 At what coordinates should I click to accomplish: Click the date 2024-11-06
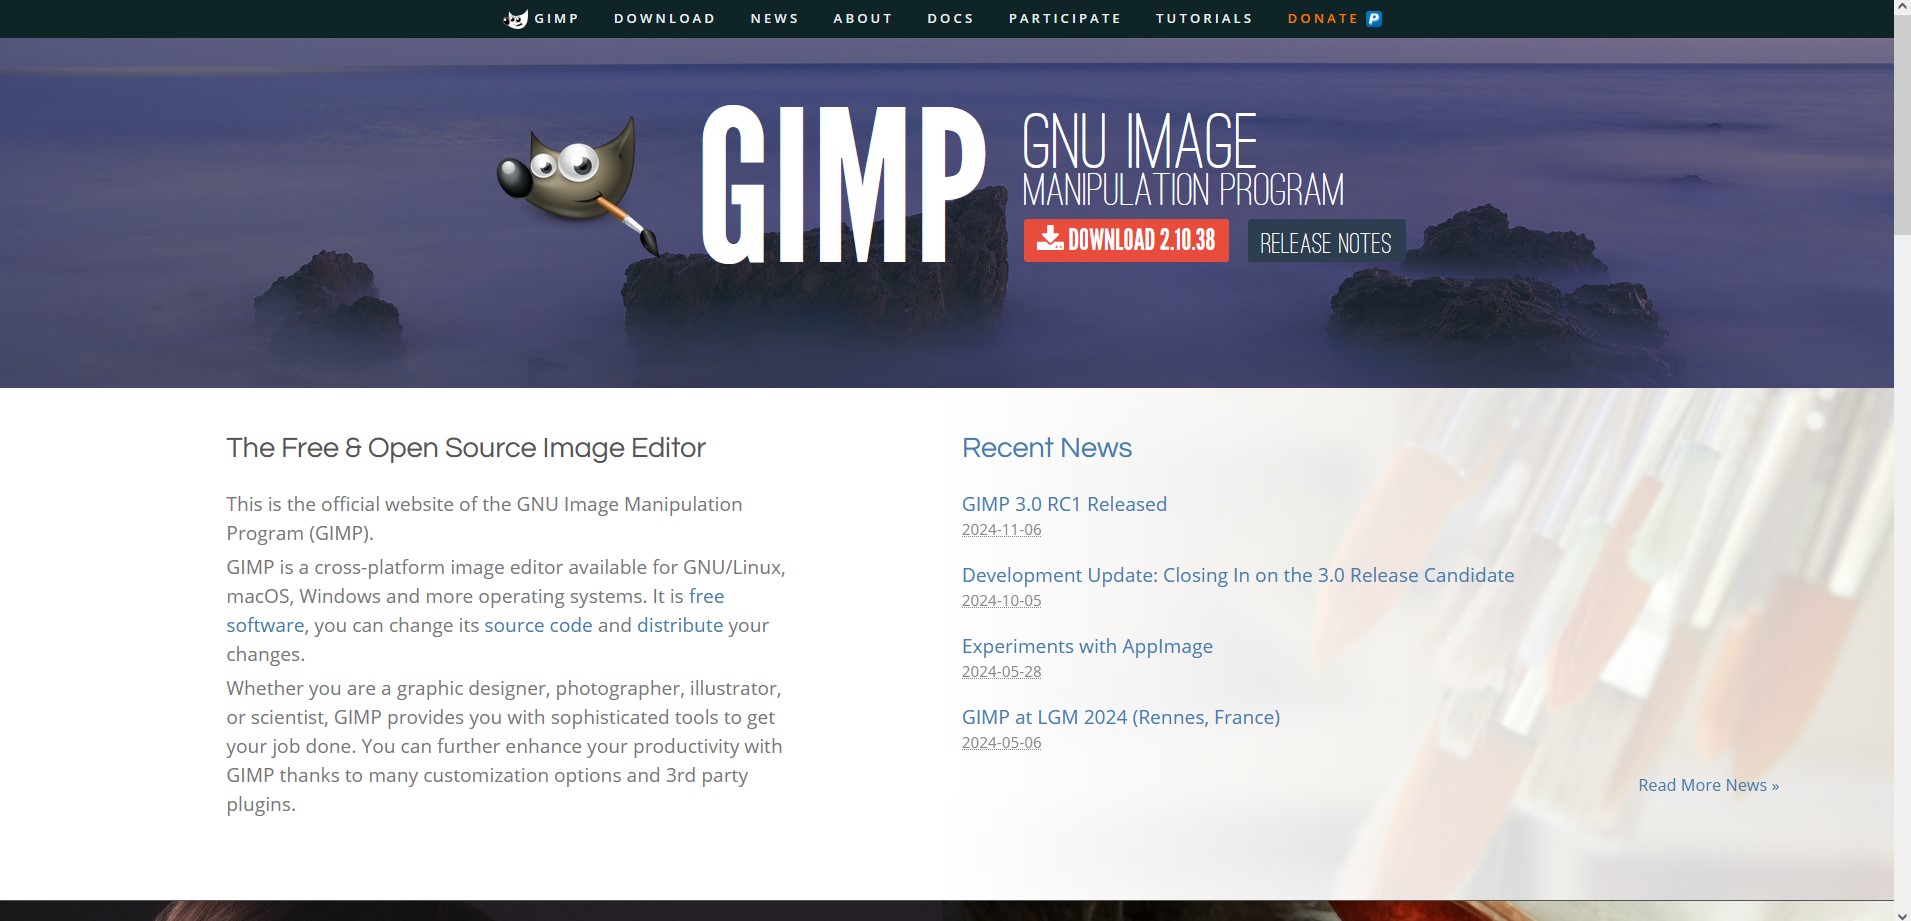1002,530
